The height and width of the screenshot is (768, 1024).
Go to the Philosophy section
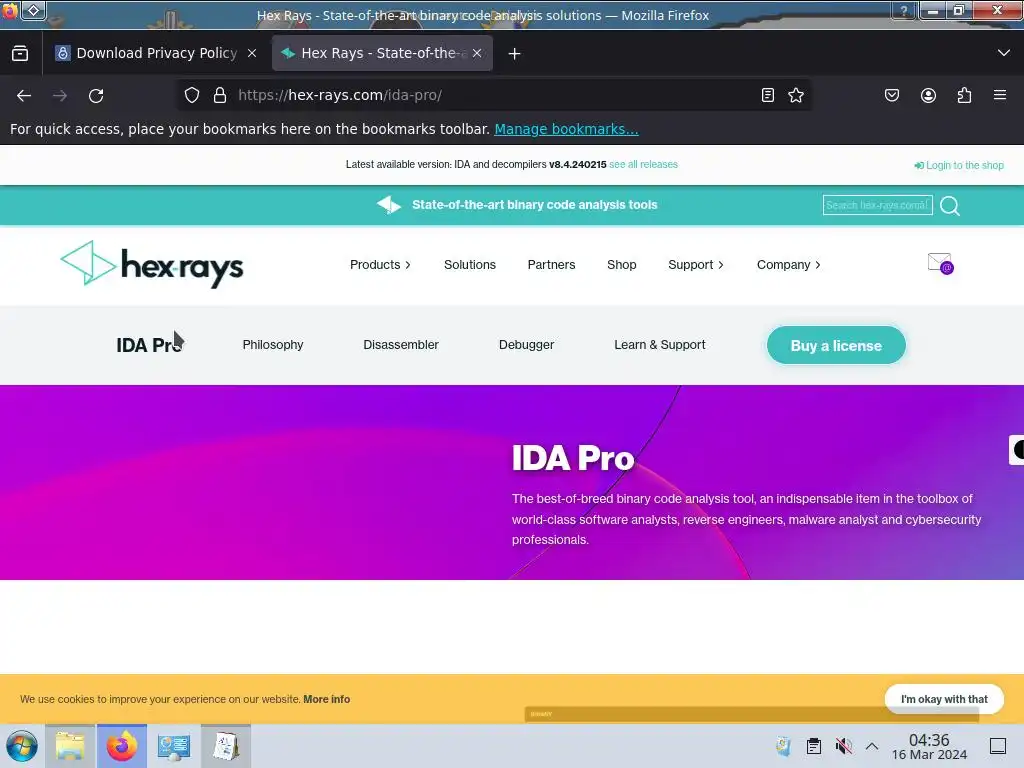[273, 345]
